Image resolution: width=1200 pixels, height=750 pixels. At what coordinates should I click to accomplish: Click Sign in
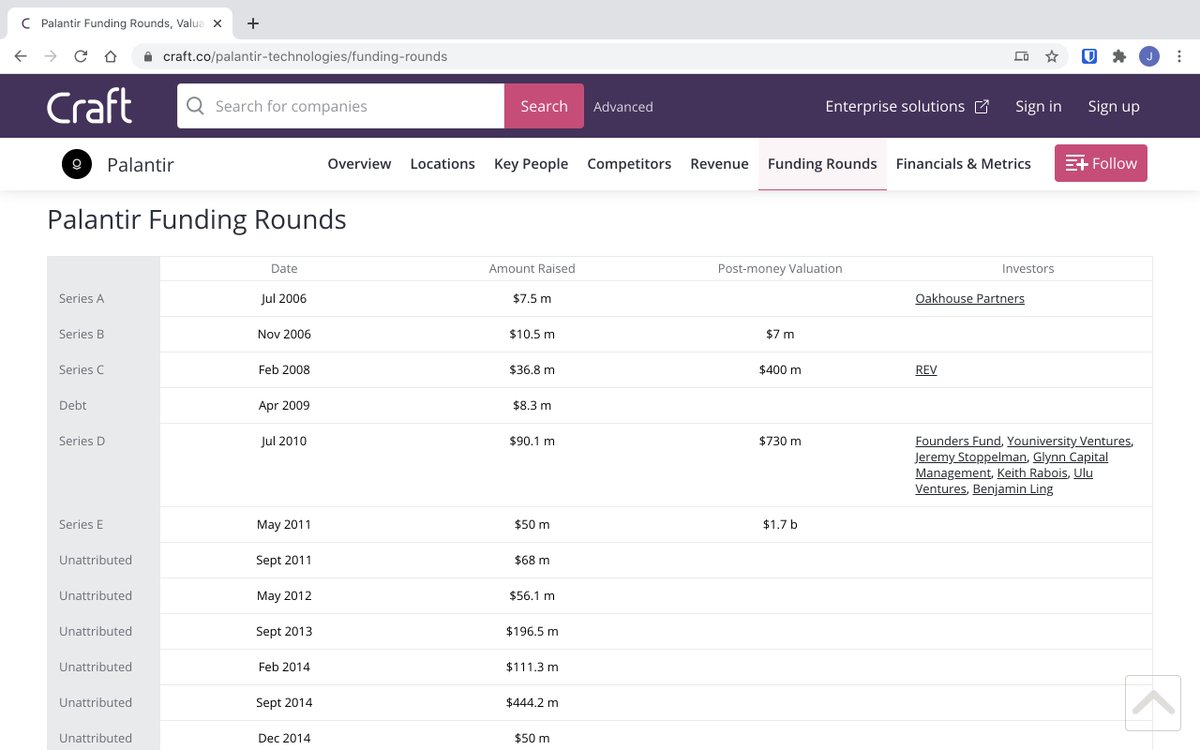1038,106
